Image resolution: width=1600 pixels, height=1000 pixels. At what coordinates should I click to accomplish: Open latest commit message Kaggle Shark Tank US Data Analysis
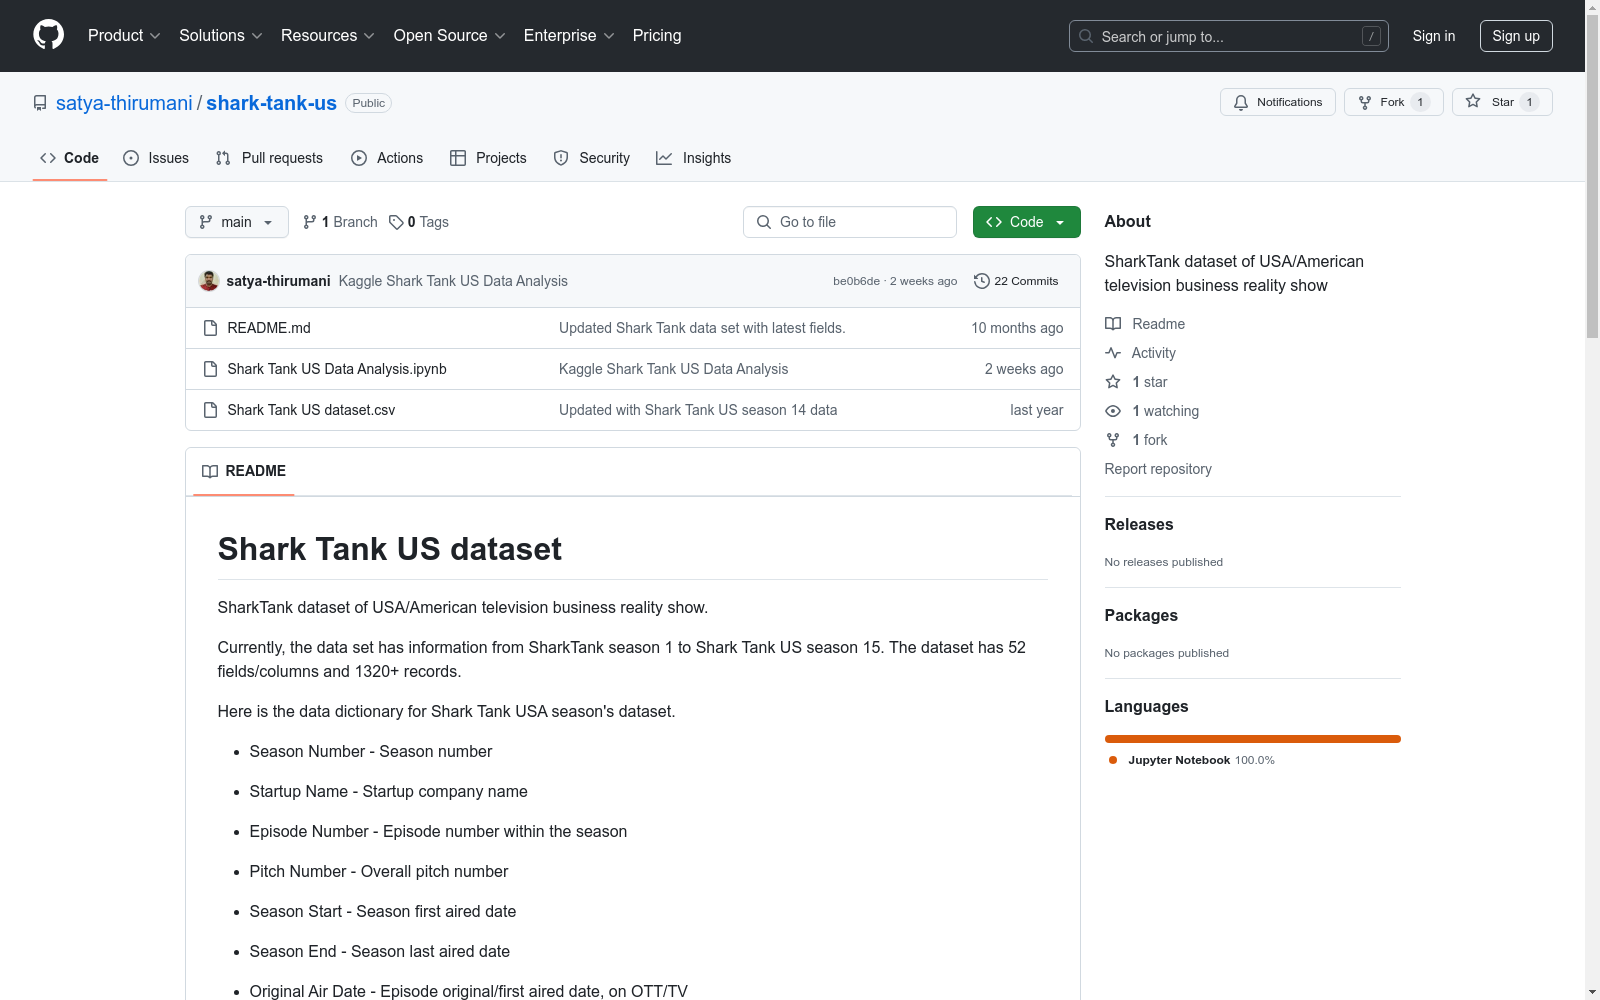(453, 281)
